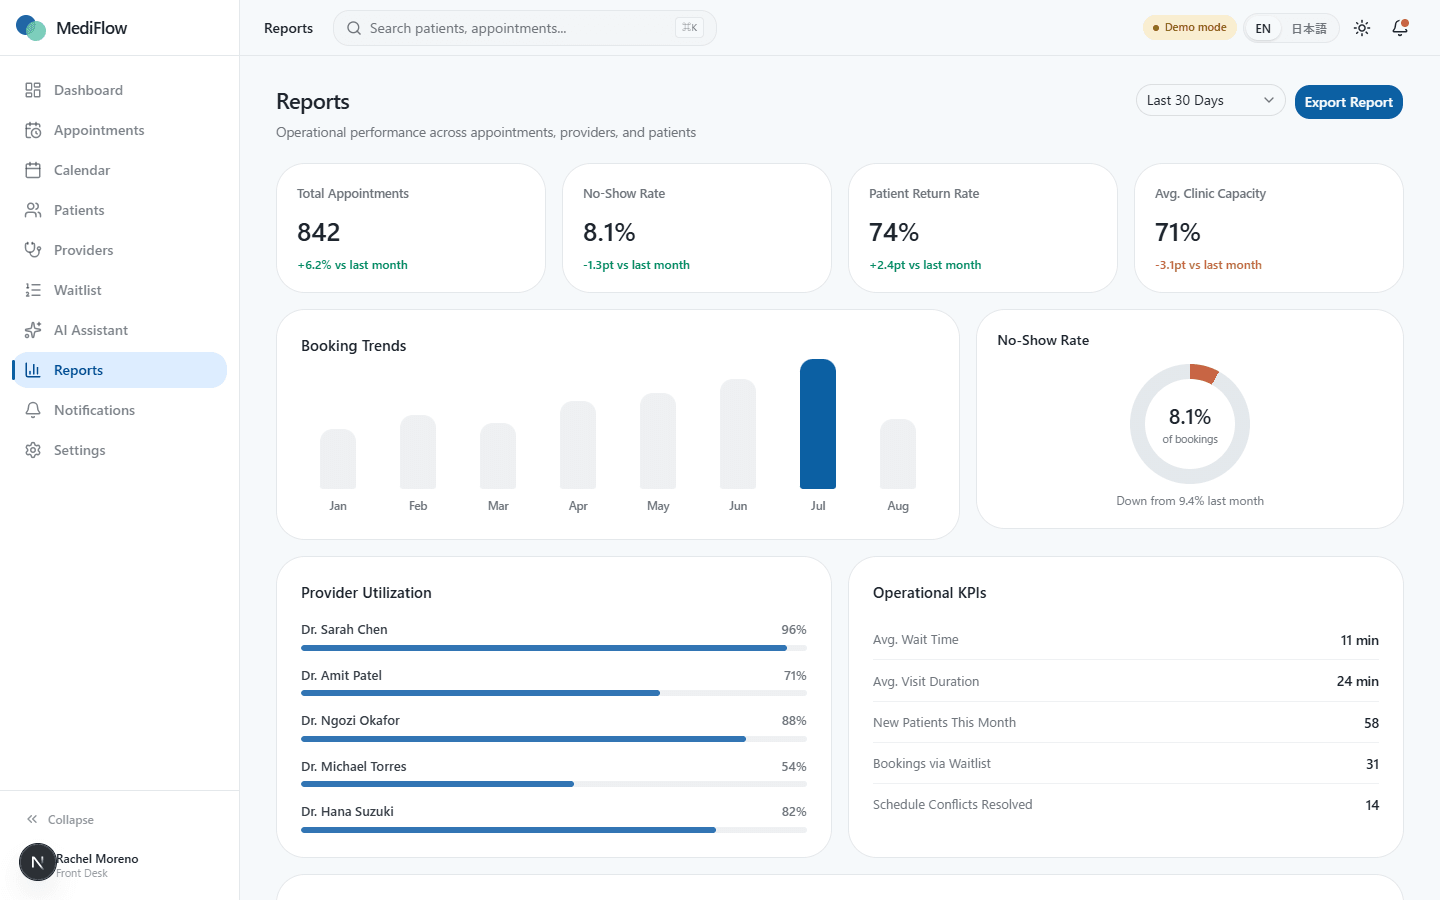The height and width of the screenshot is (900, 1440).
Task: Click the ⌘K shortcut badge
Action: pyautogui.click(x=689, y=28)
